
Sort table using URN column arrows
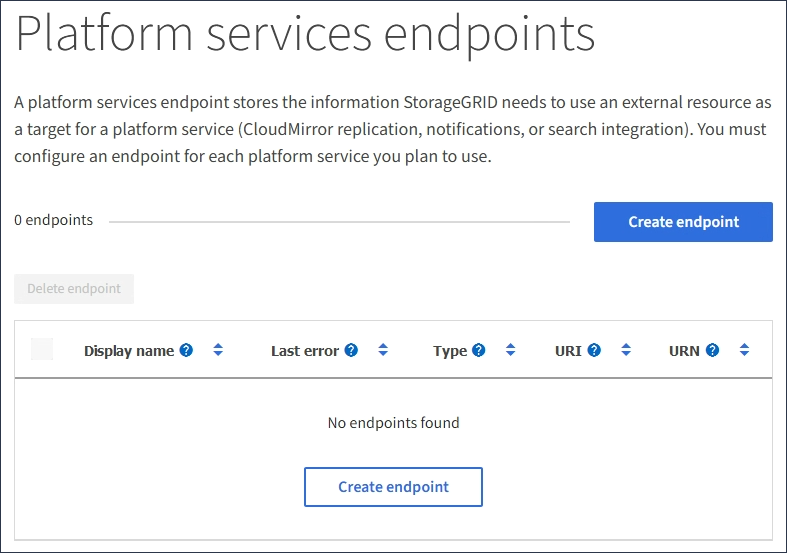click(x=744, y=351)
